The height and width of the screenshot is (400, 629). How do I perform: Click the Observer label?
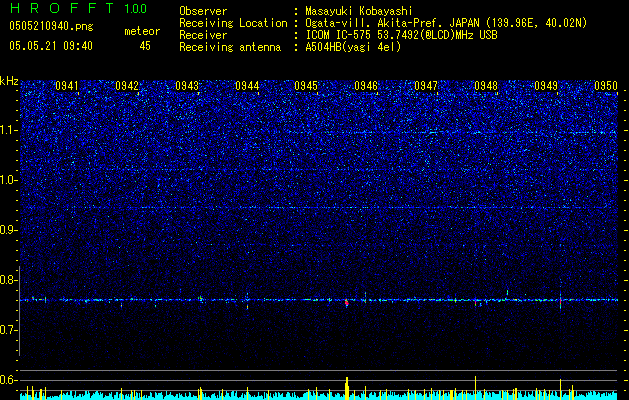click(x=203, y=11)
